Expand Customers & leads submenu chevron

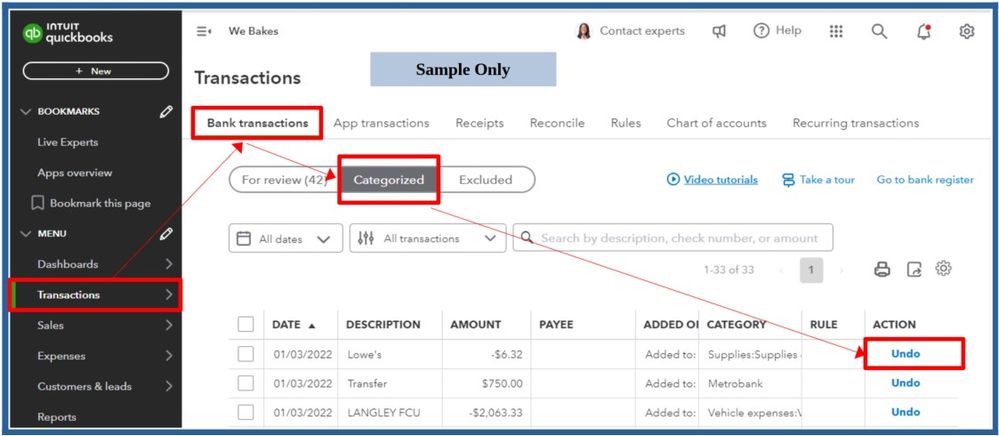coord(168,386)
